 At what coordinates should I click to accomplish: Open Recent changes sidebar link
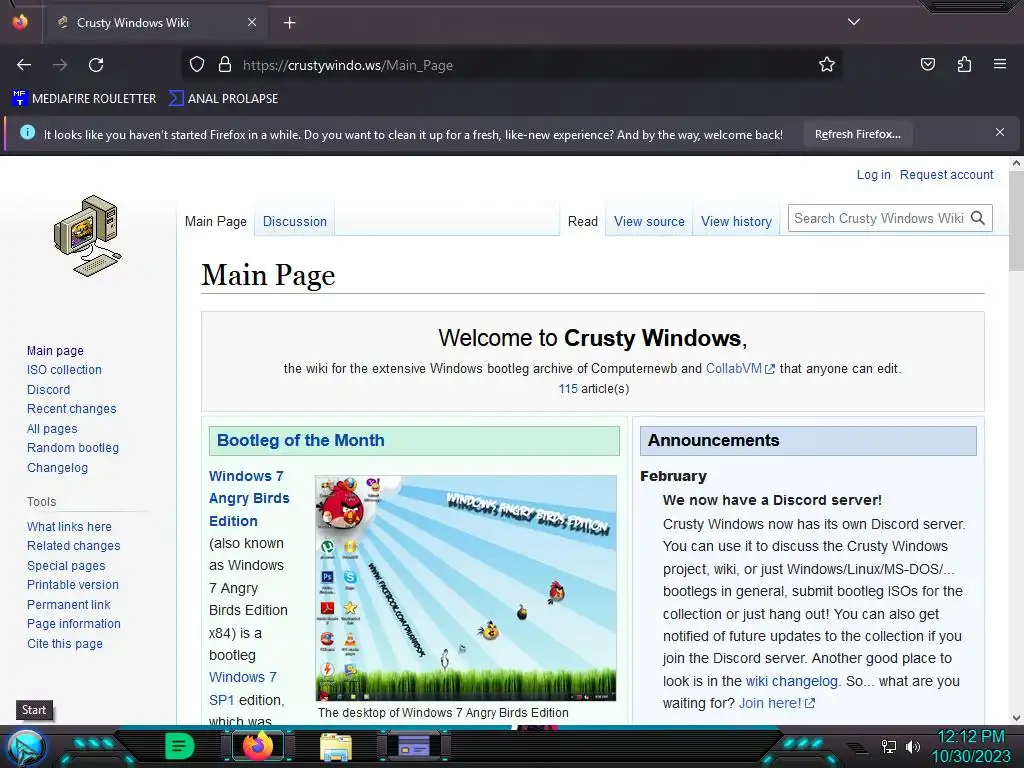[71, 409]
